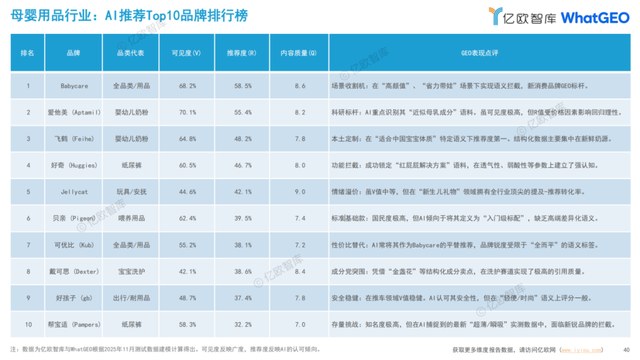The height and width of the screenshot is (360, 640).
Task: Click recommendation value 58.5% for Babycare
Action: click(243, 86)
